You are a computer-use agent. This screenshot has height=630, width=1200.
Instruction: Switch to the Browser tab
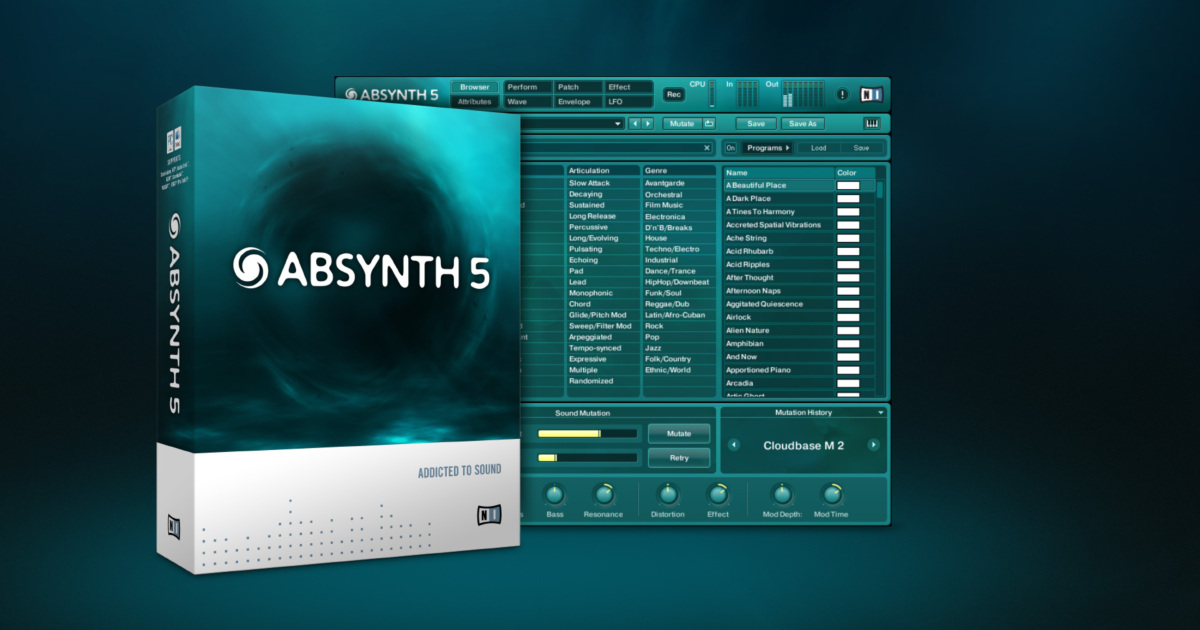pyautogui.click(x=475, y=87)
